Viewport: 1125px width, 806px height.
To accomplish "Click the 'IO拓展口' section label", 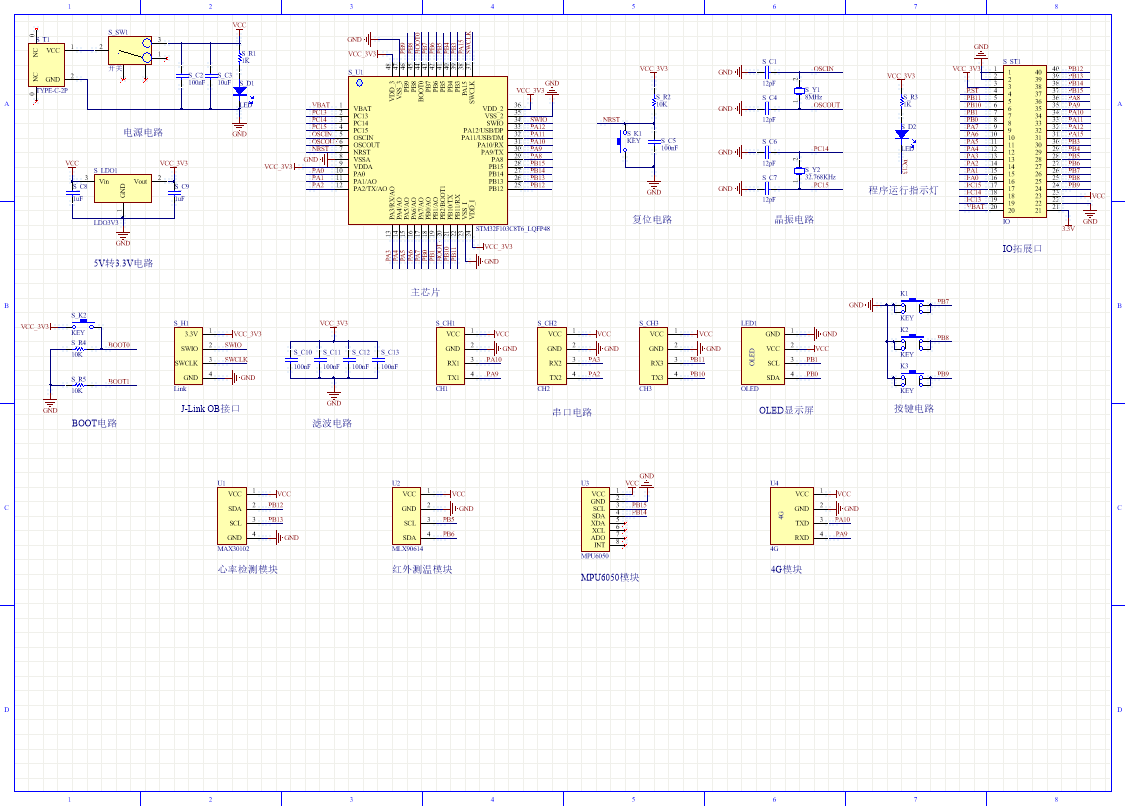I will [x=1022, y=248].
